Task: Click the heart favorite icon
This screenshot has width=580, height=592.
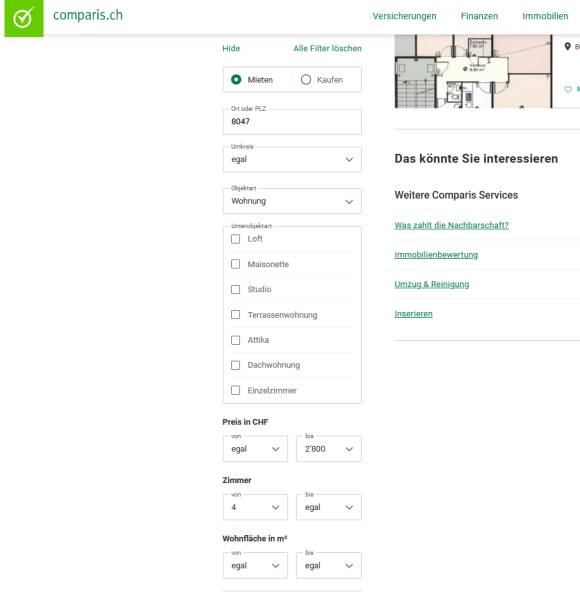Action: tap(568, 89)
